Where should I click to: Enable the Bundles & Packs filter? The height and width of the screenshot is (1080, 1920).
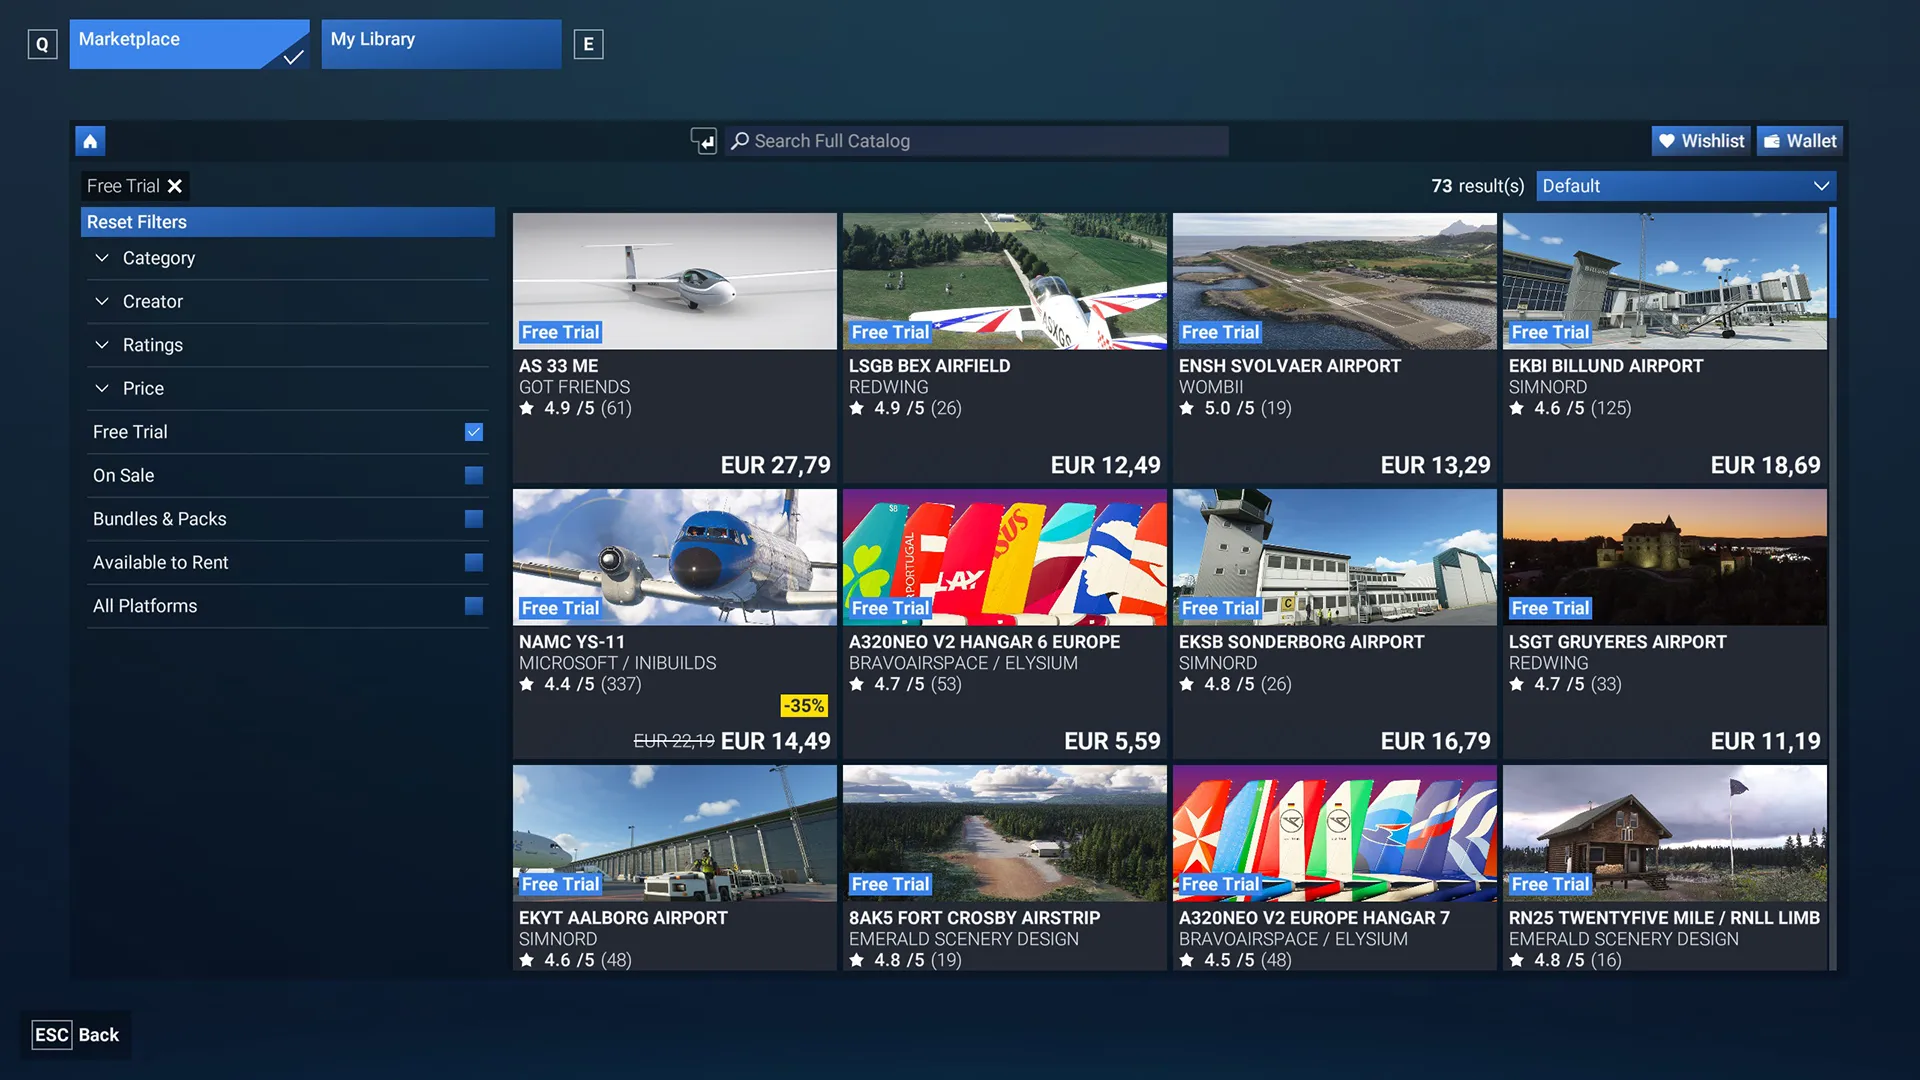pyautogui.click(x=473, y=518)
